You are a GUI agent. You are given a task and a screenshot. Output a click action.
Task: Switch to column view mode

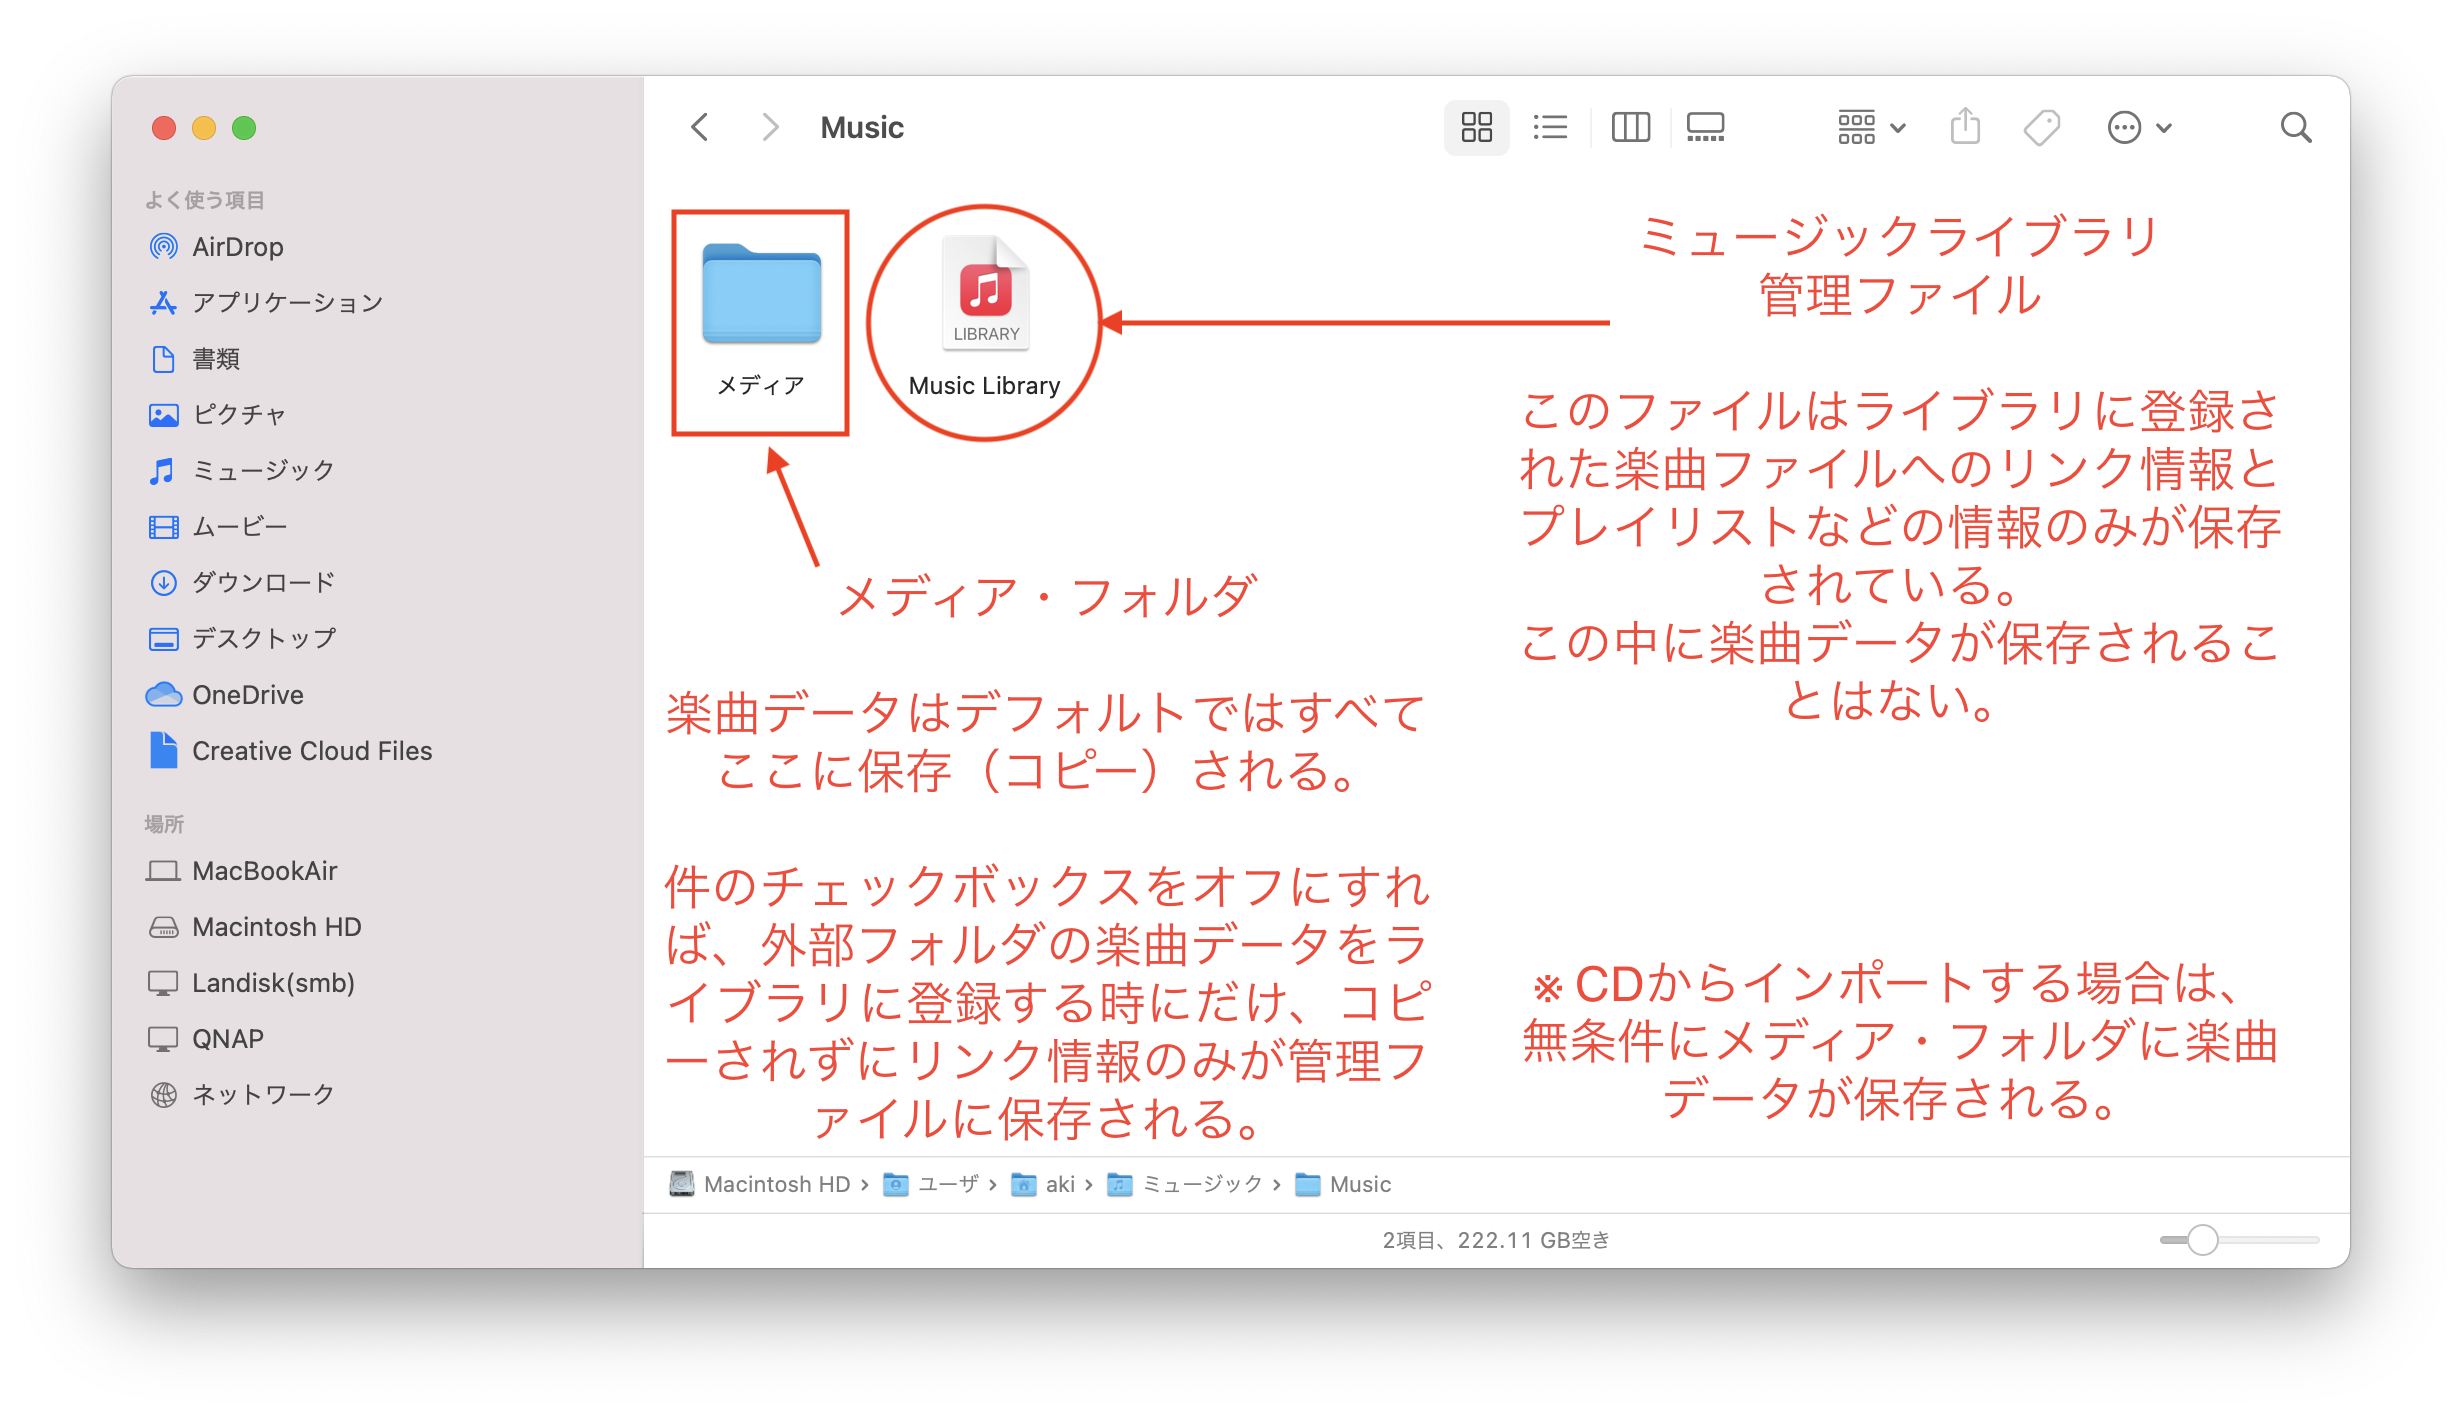pos(1630,127)
